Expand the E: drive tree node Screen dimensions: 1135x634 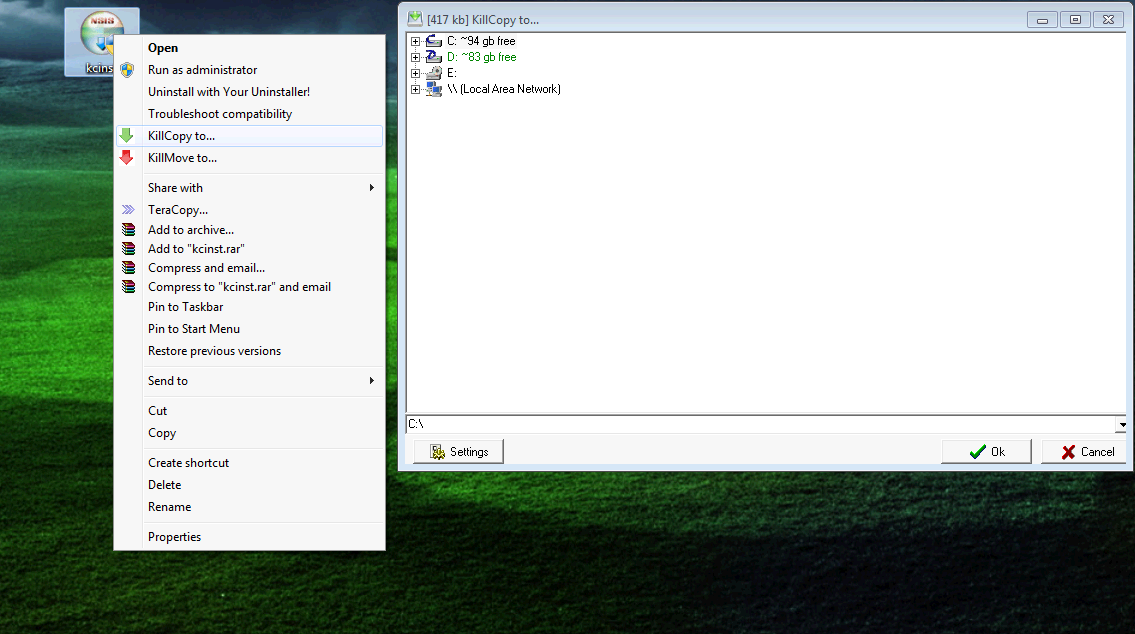[x=415, y=73]
